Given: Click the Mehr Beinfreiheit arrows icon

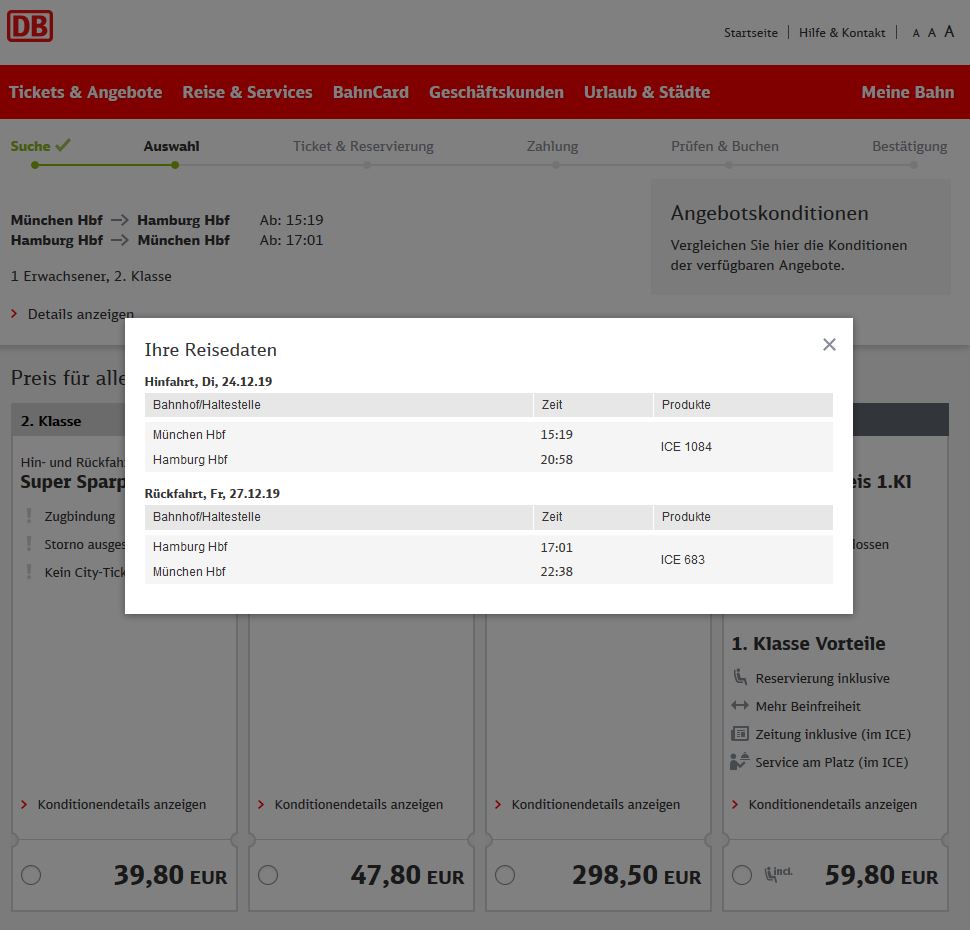Looking at the screenshot, I should pos(740,705).
